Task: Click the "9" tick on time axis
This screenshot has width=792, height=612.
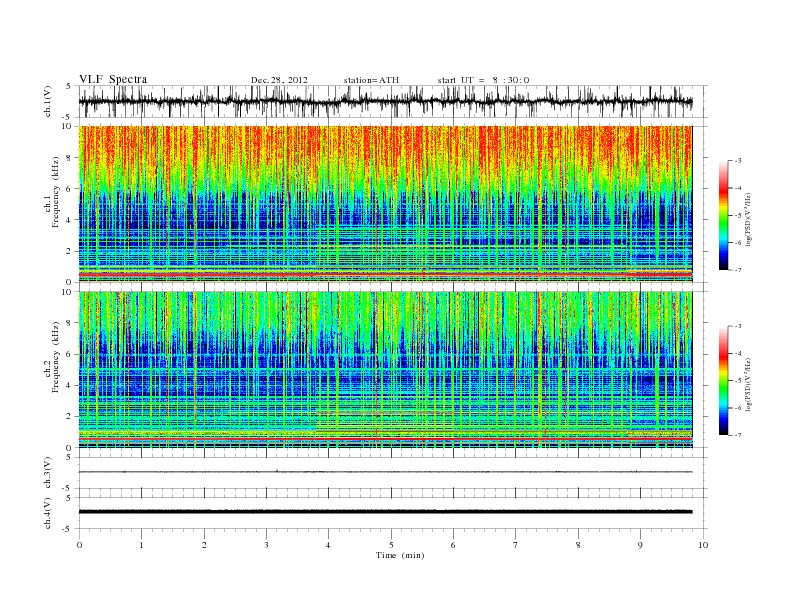Action: point(640,545)
